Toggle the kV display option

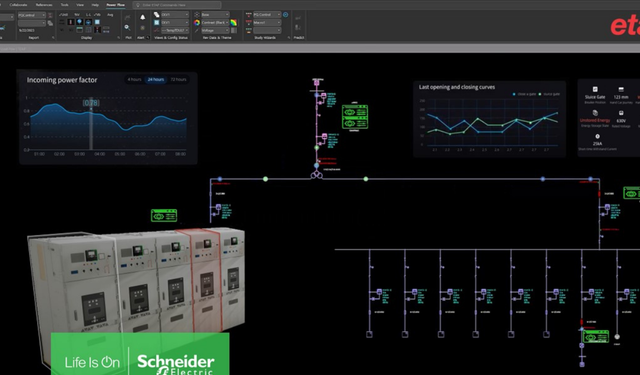pos(77,15)
